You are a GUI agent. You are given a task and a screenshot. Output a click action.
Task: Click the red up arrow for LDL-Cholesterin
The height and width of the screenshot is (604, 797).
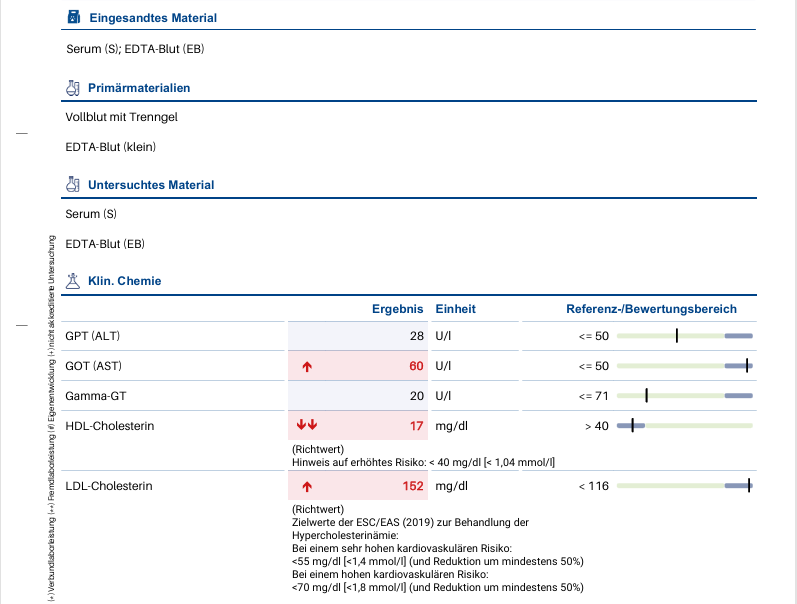pos(307,487)
